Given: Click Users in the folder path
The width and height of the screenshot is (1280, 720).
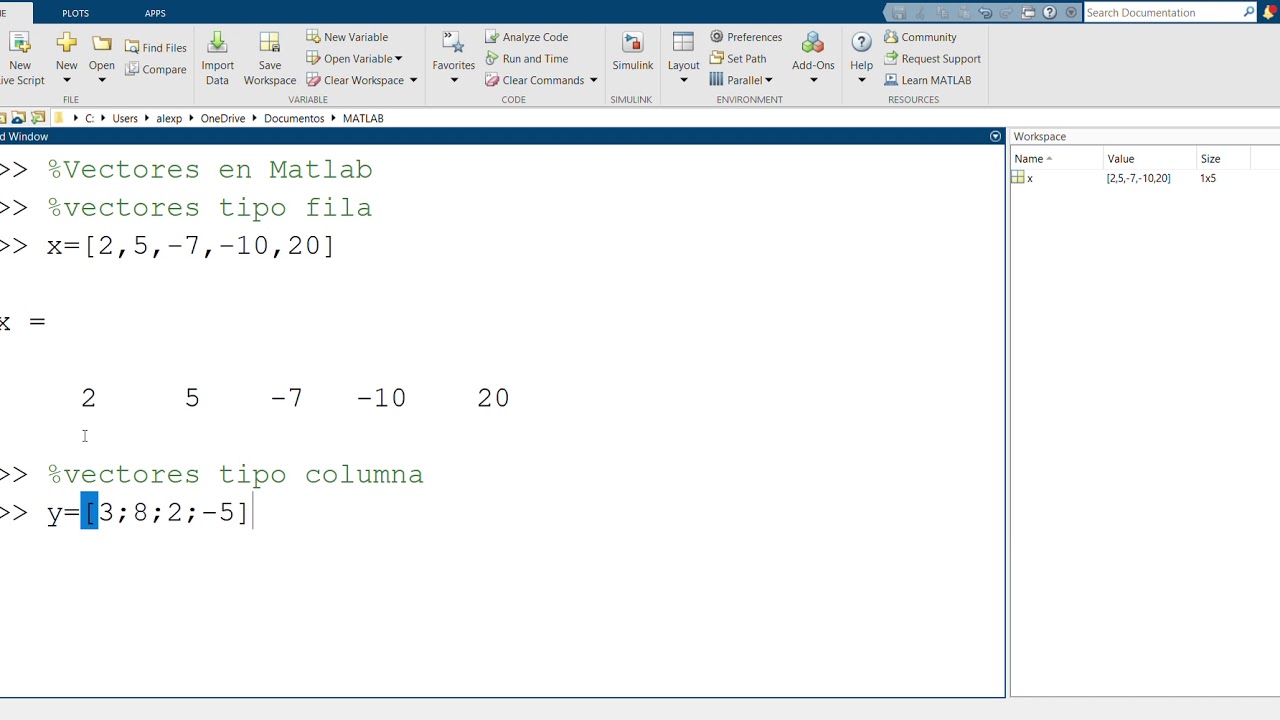Looking at the screenshot, I should pyautogui.click(x=125, y=118).
